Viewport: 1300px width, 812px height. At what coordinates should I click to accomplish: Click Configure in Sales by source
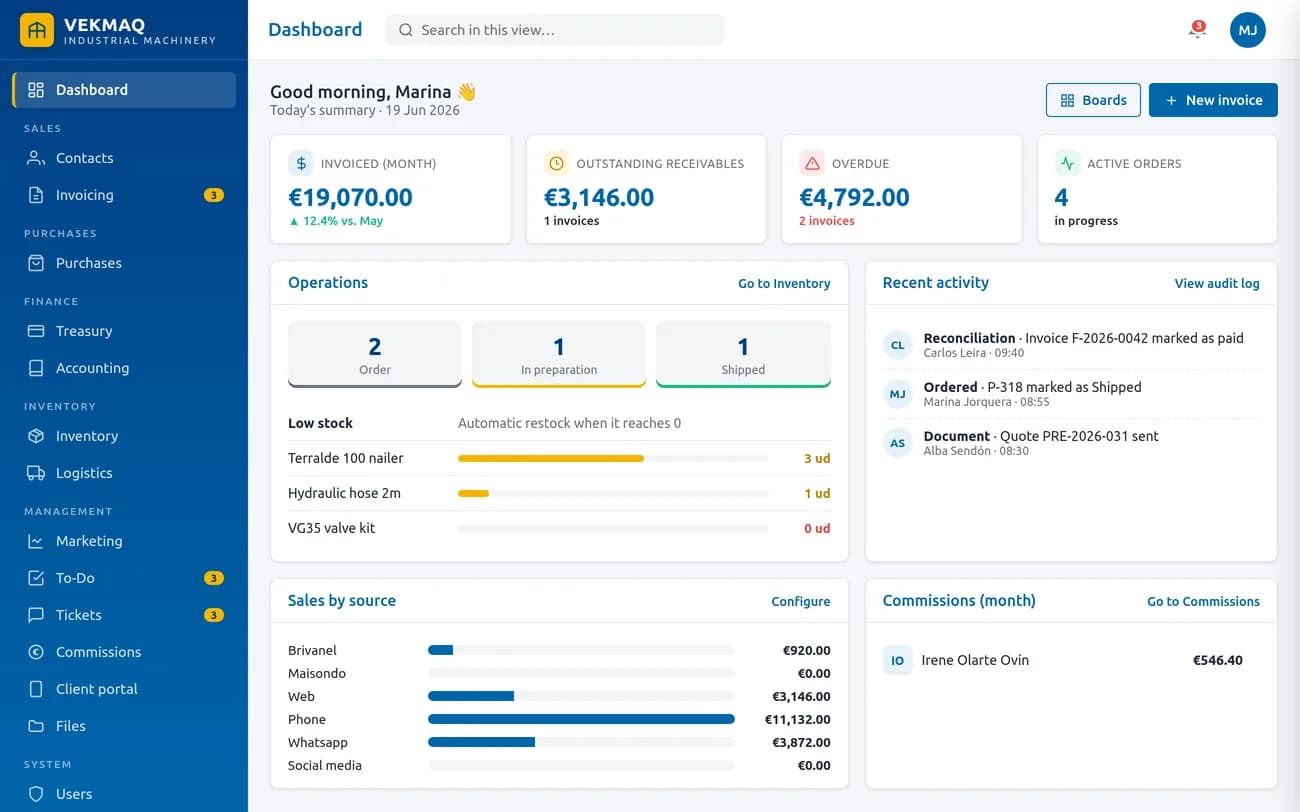tap(801, 602)
